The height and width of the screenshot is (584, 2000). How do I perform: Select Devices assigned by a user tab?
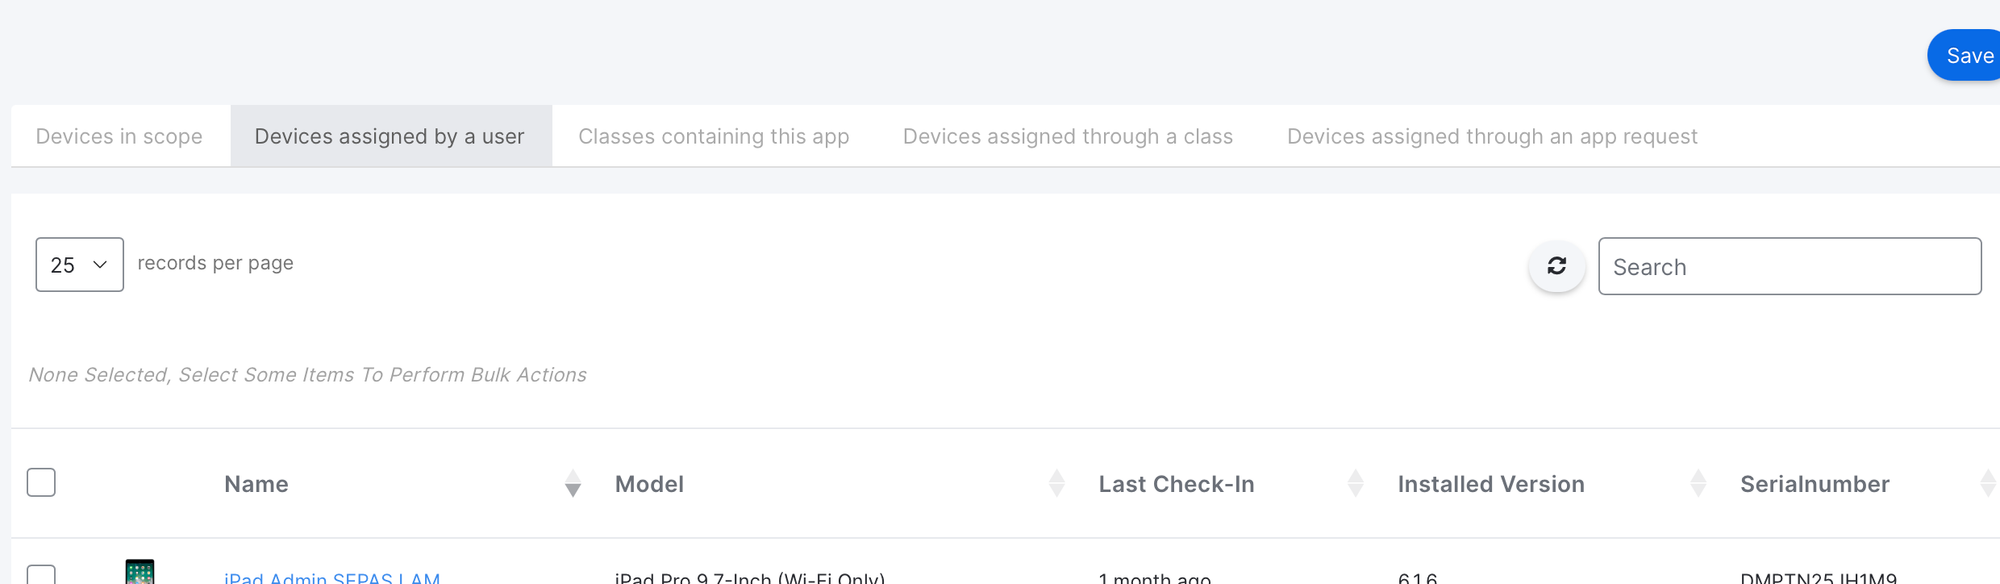tap(389, 137)
